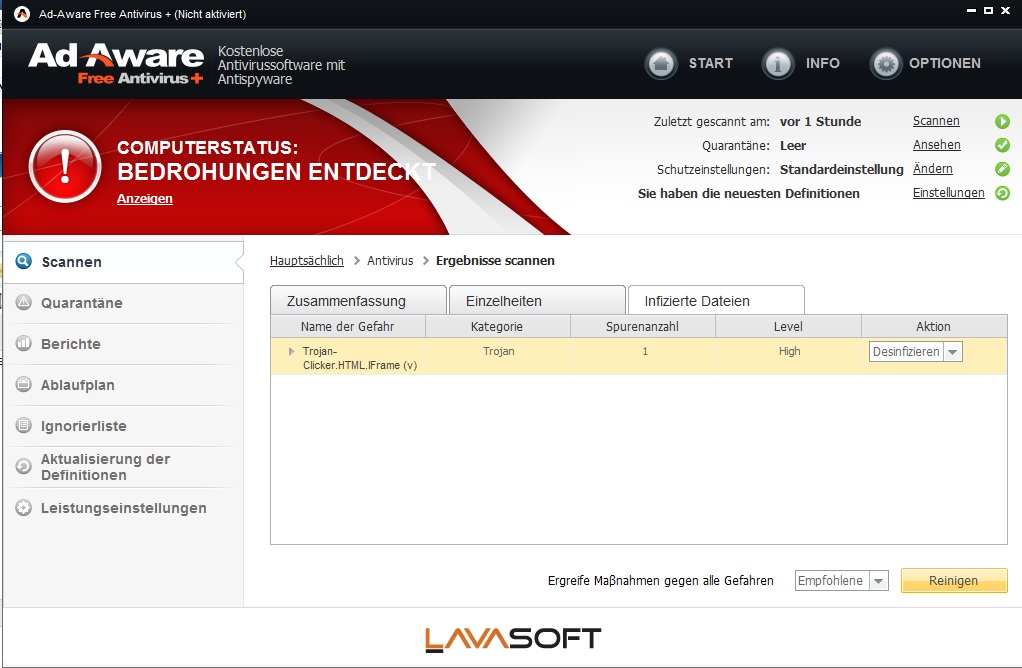Click the Ändern protection settings link
Image resolution: width=1022 pixels, height=668 pixels.
933,169
